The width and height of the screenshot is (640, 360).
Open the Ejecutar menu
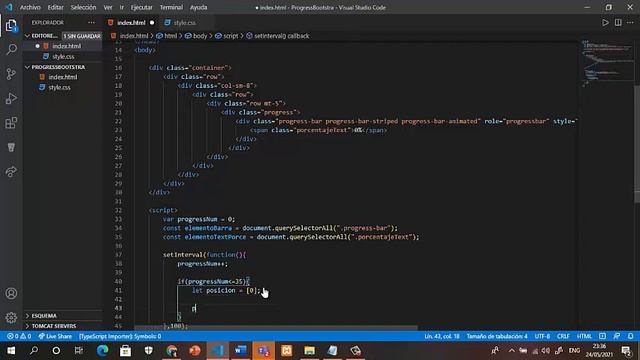click(x=141, y=7)
